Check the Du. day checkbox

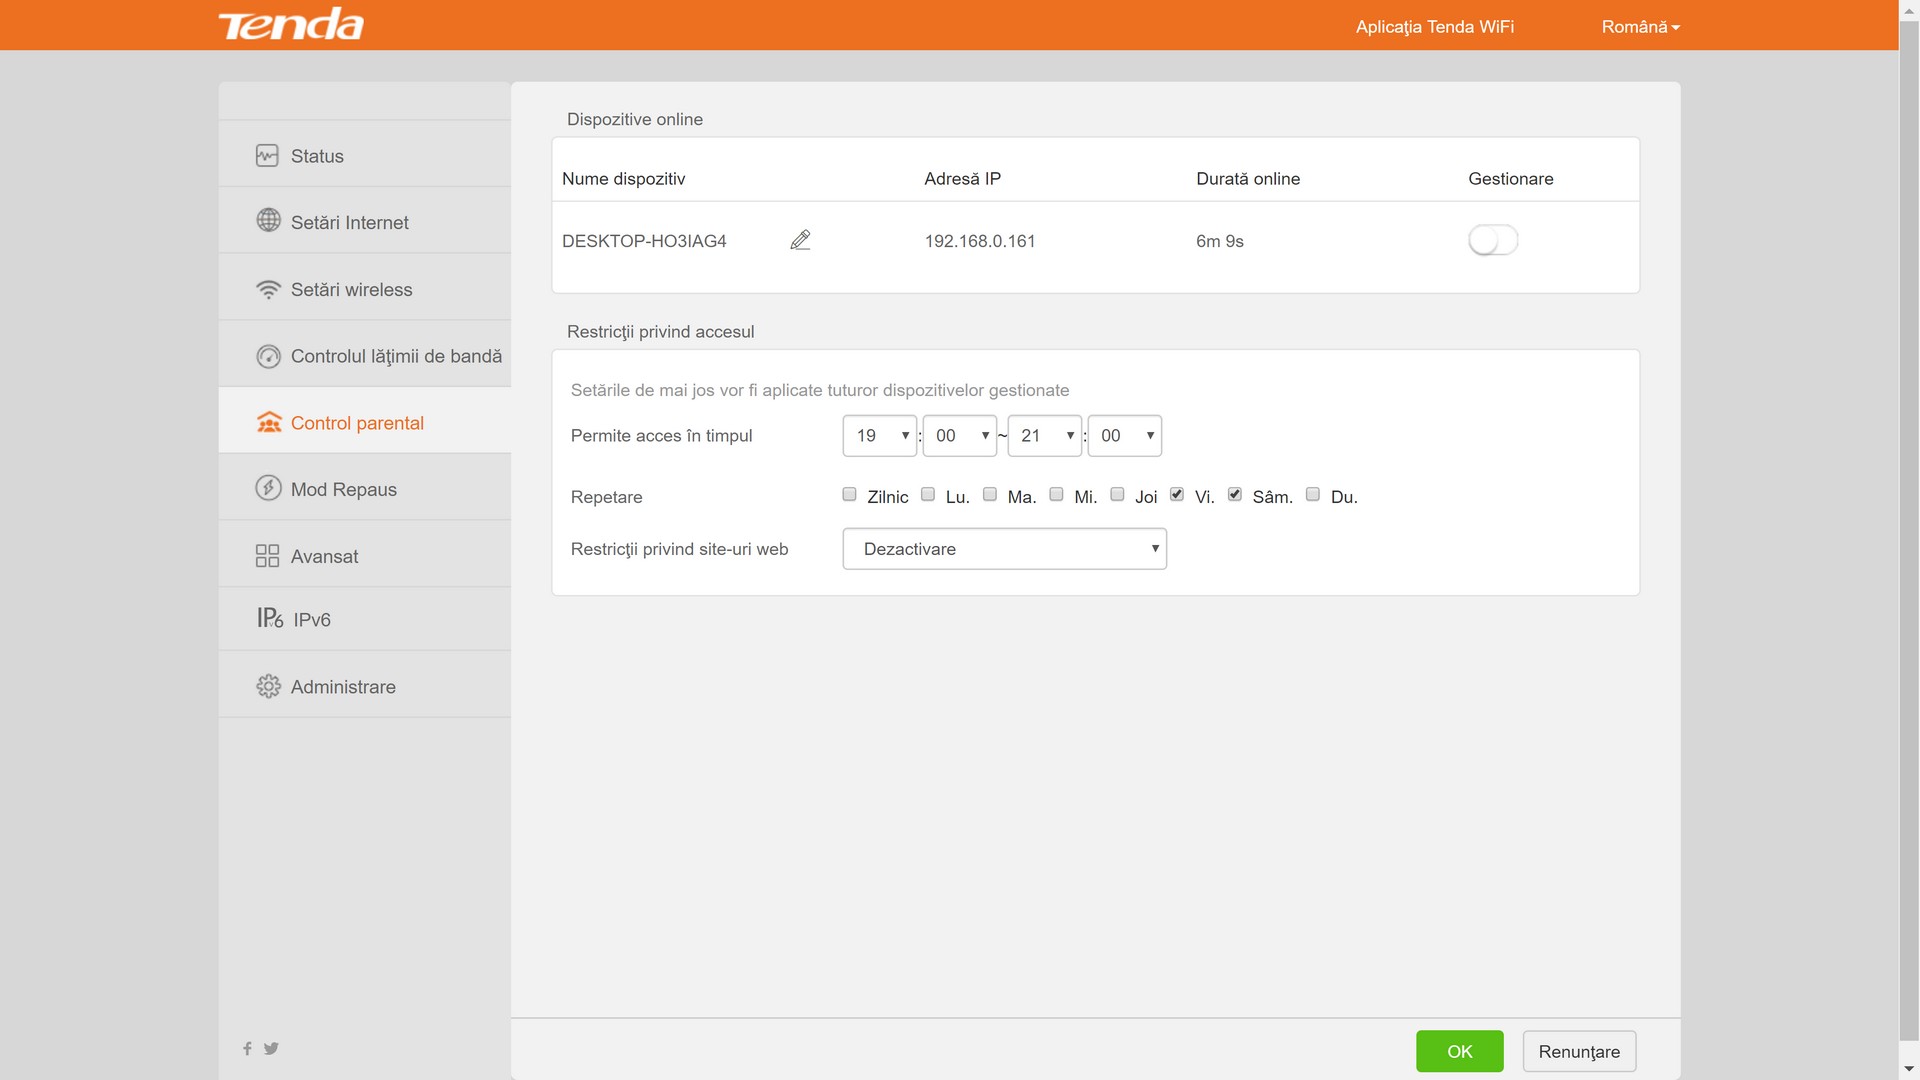[x=1313, y=495]
